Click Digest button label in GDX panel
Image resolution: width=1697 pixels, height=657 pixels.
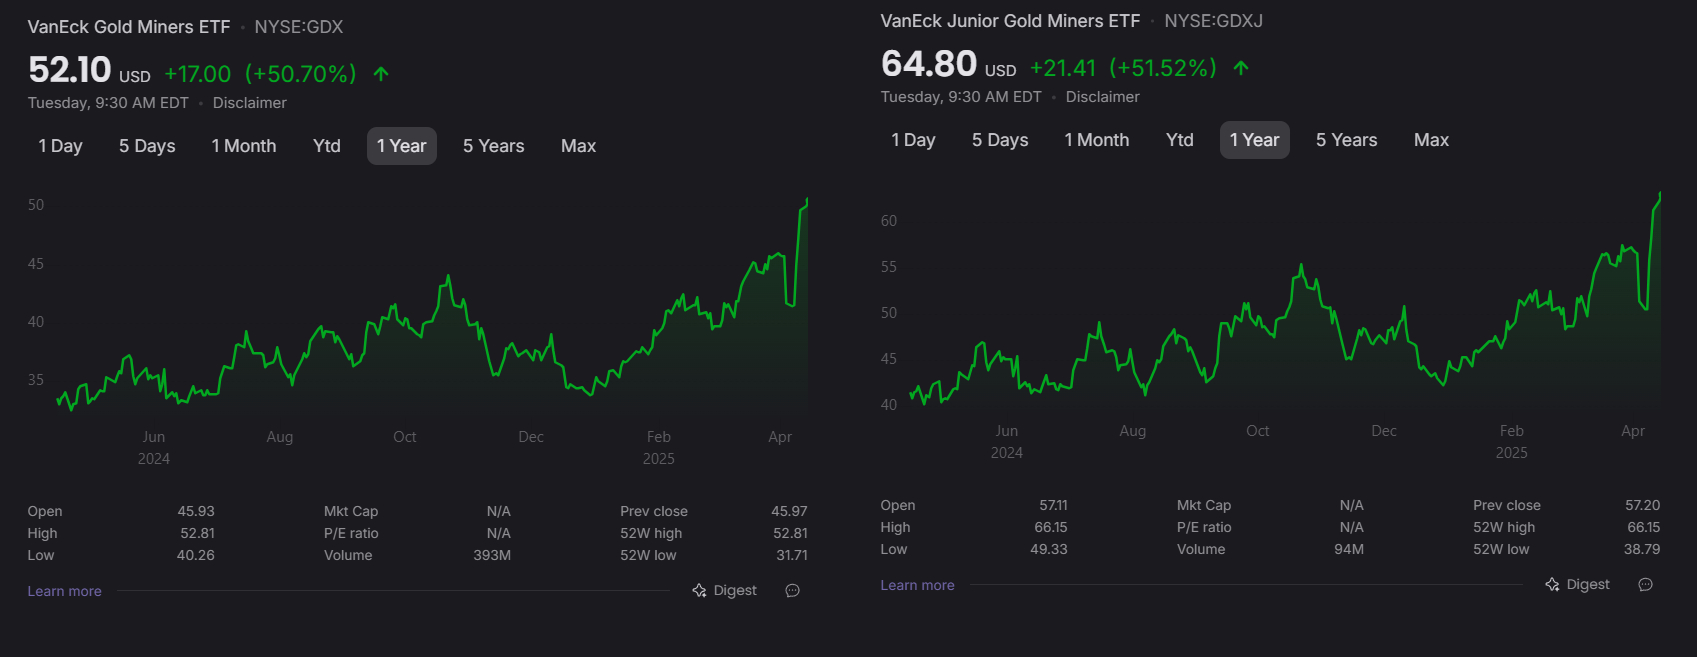coord(735,591)
